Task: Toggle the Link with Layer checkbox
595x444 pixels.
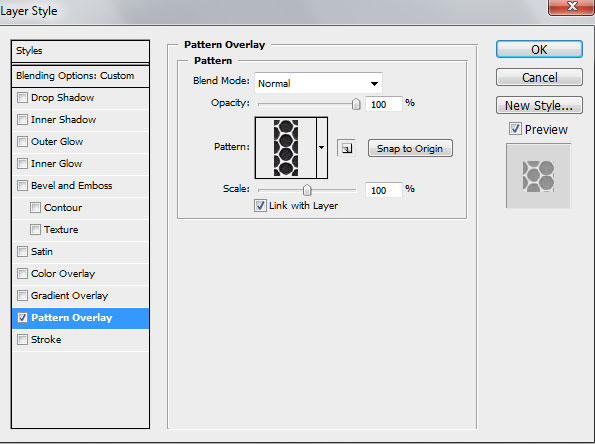Action: click(260, 205)
